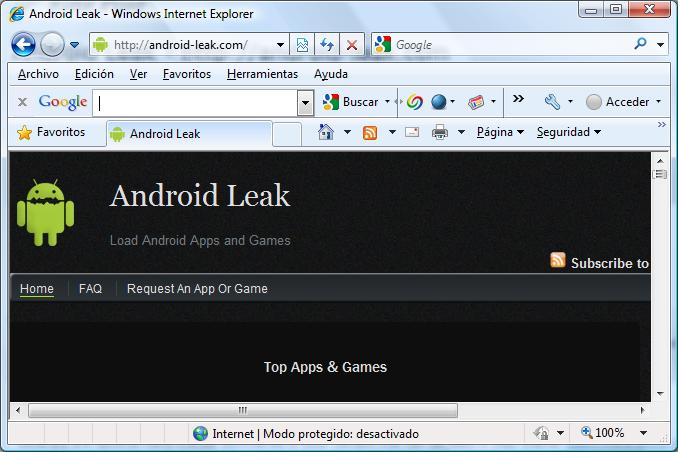Click the green Android robot logo
Viewport: 678px width, 452px height.
click(x=45, y=212)
